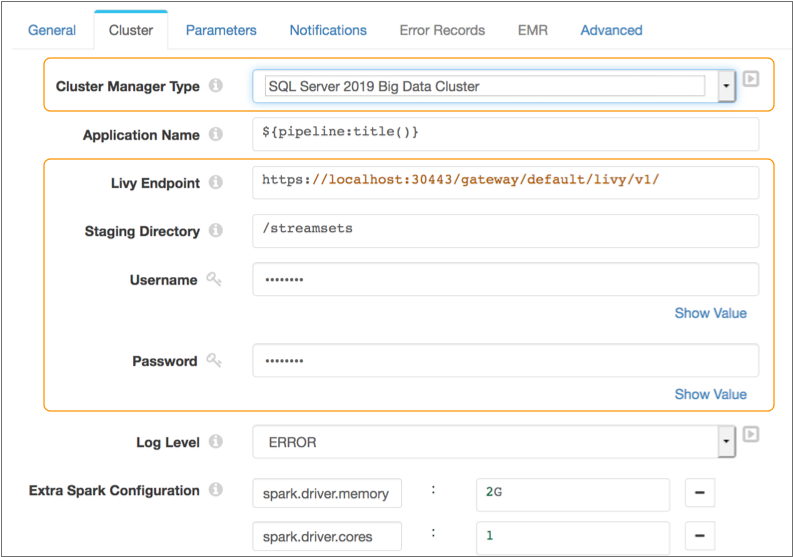Show info tooltip for Livy Endpoint
Screen dimensions: 793x557
pos(216,182)
